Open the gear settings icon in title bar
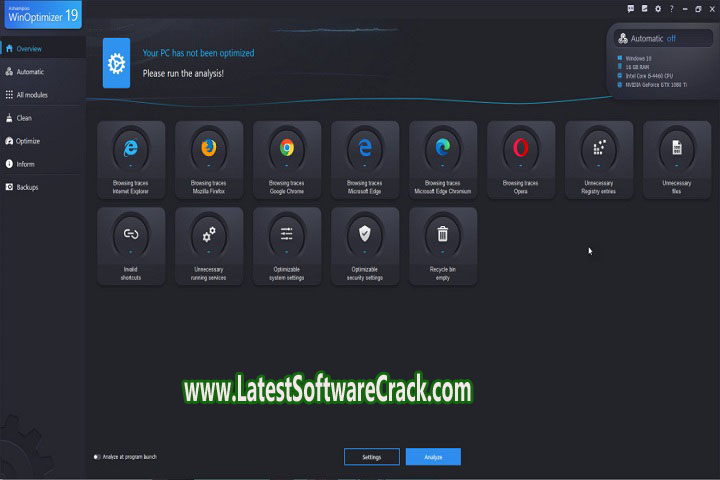Viewport: 720px width, 480px height. (x=659, y=8)
